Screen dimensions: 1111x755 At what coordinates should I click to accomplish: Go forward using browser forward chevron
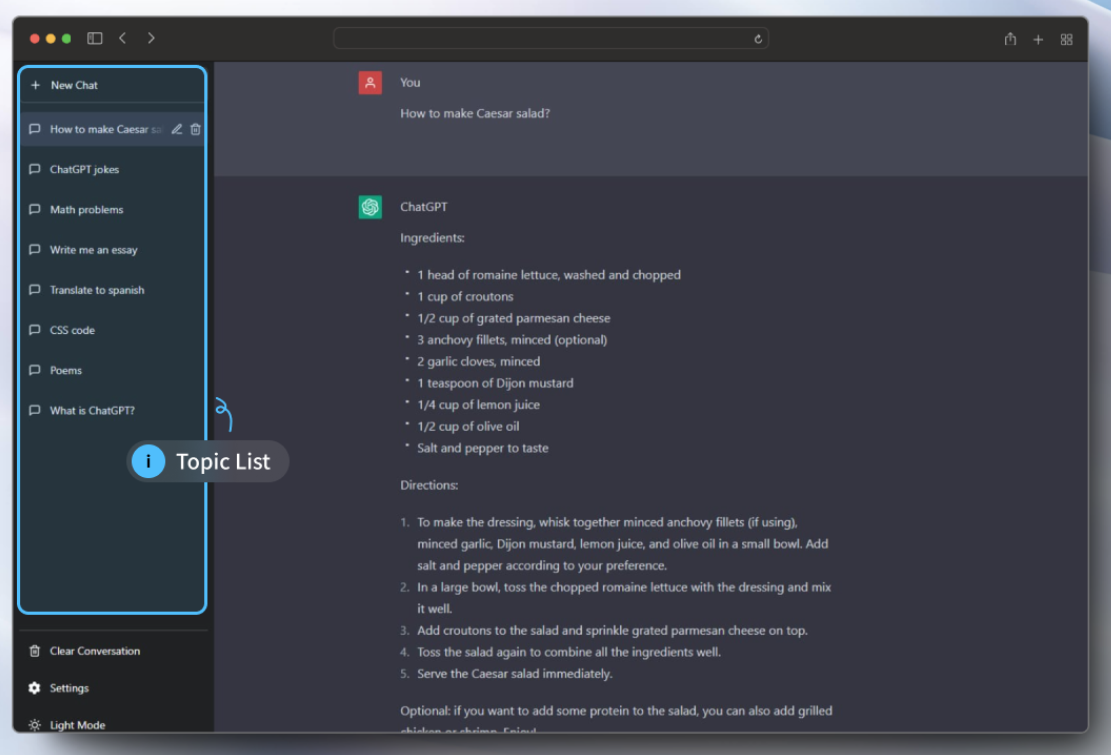point(151,38)
